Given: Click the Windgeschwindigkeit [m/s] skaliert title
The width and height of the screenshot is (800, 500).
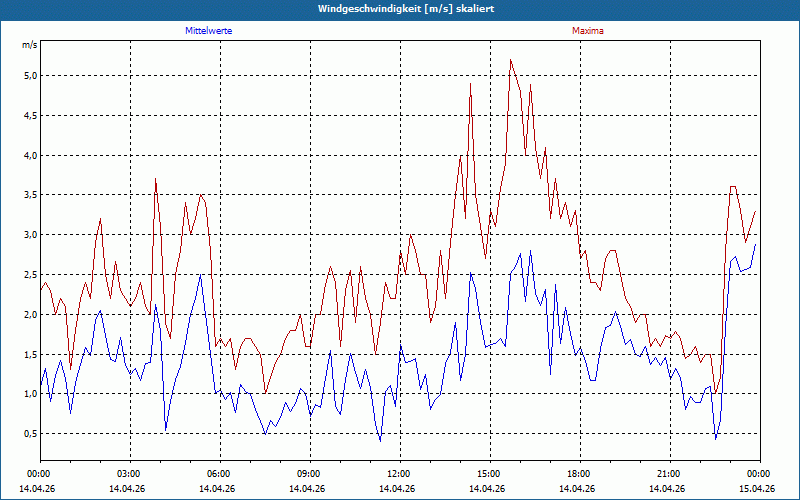Looking at the screenshot, I should tap(406, 9).
